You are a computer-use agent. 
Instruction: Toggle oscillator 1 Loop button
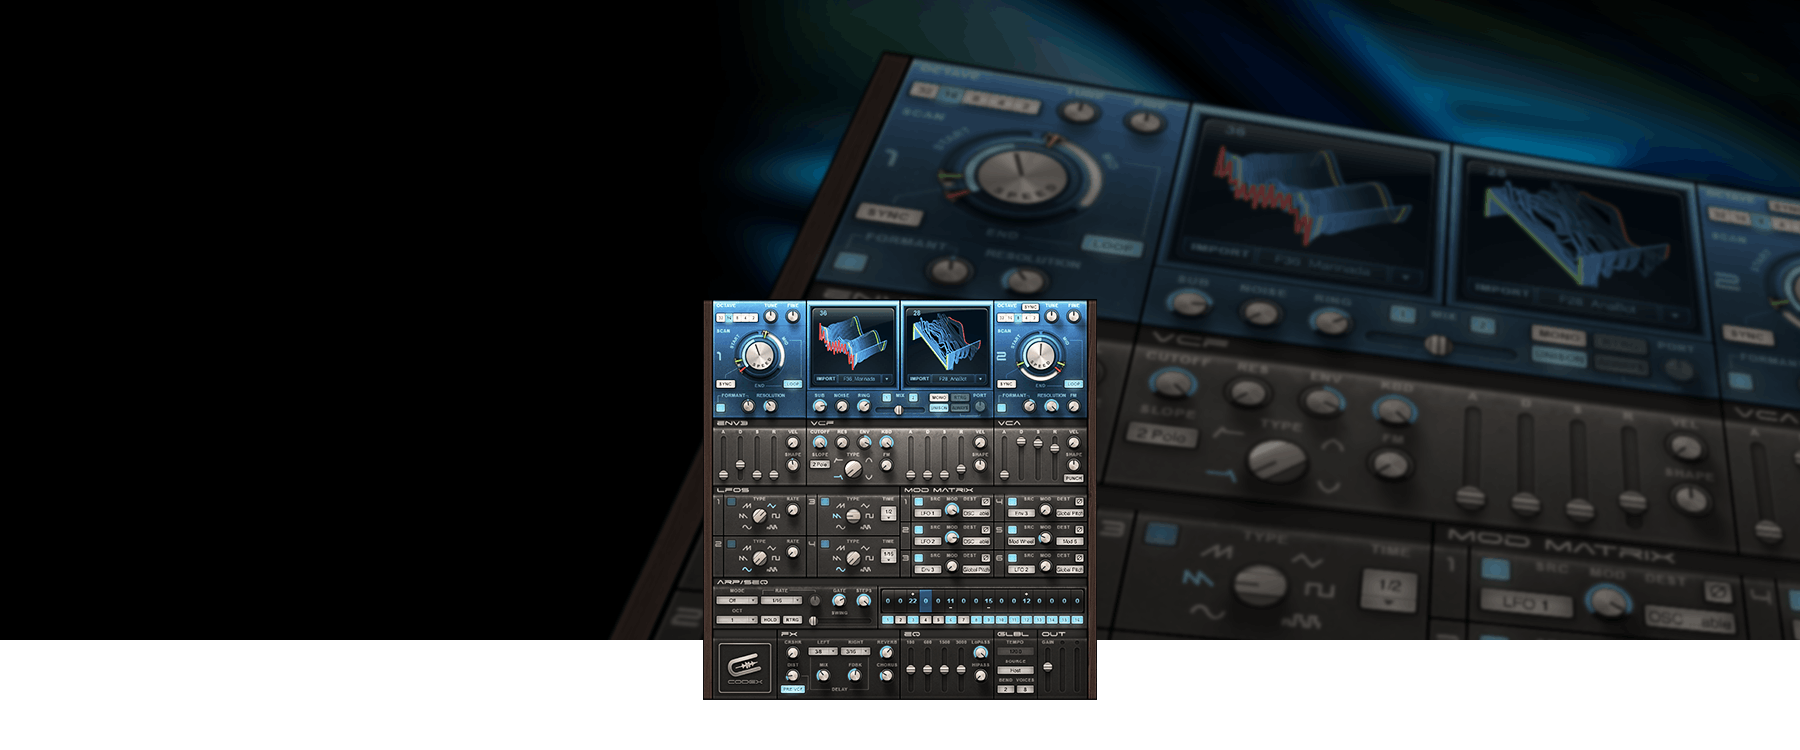coord(793,384)
